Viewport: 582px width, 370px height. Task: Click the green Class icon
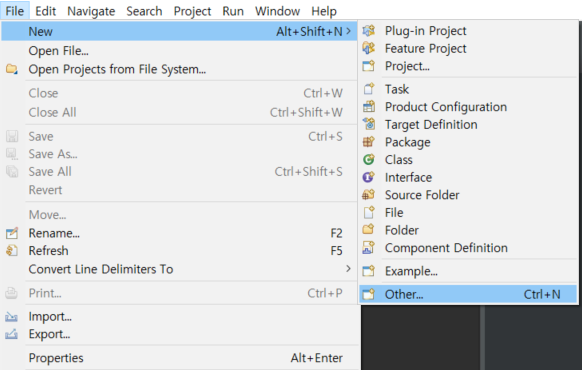tap(369, 160)
